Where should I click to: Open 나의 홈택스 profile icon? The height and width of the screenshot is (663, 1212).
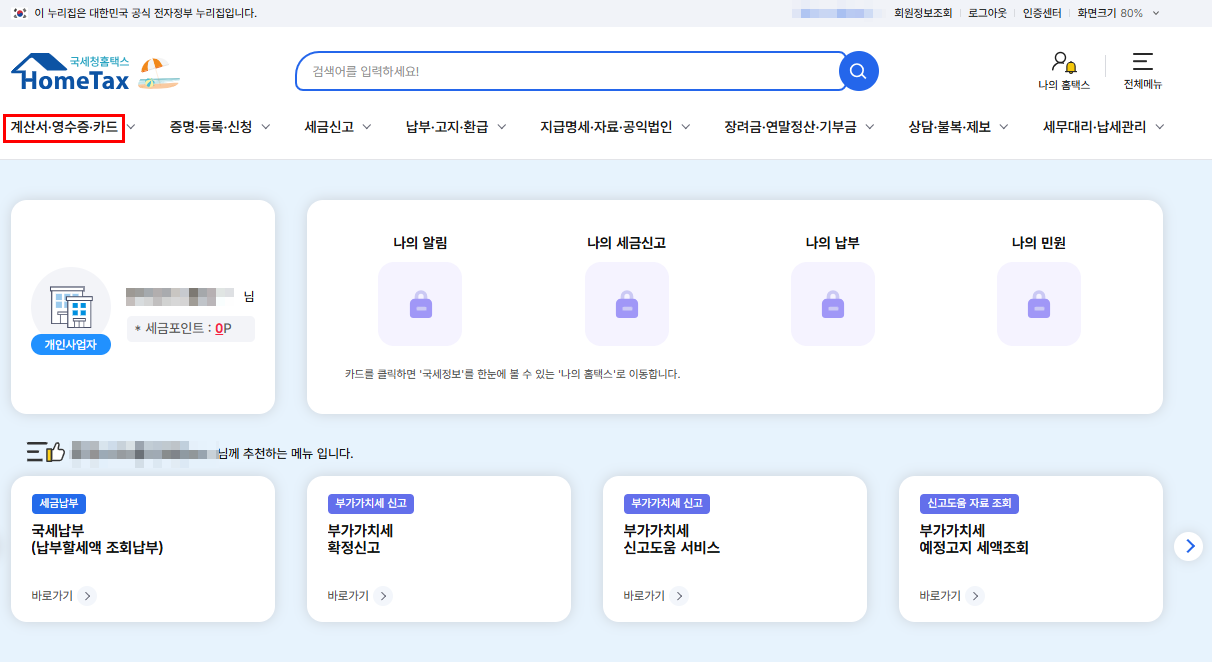(1063, 63)
